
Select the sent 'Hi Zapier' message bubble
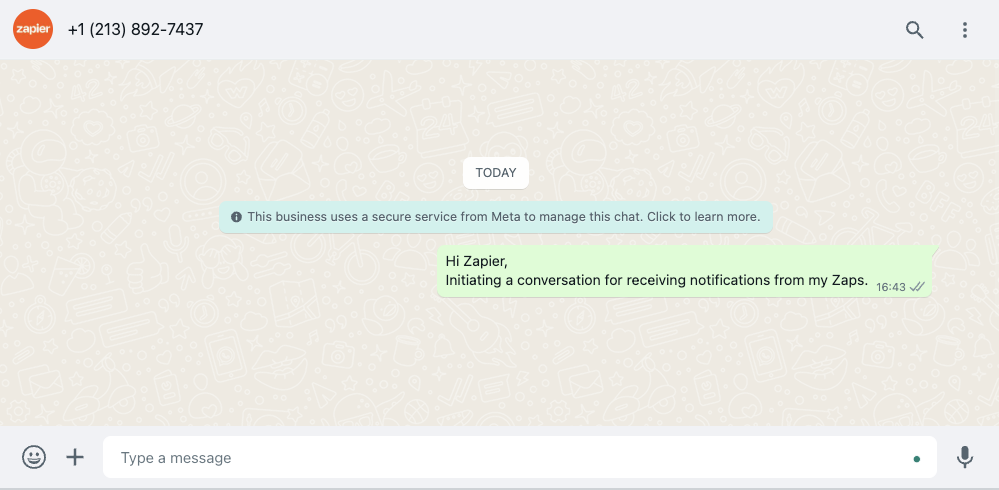point(684,271)
